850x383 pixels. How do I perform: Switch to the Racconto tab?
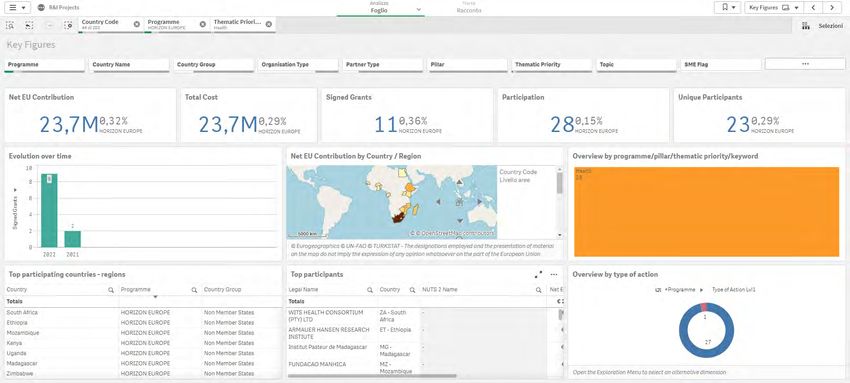(469, 8)
